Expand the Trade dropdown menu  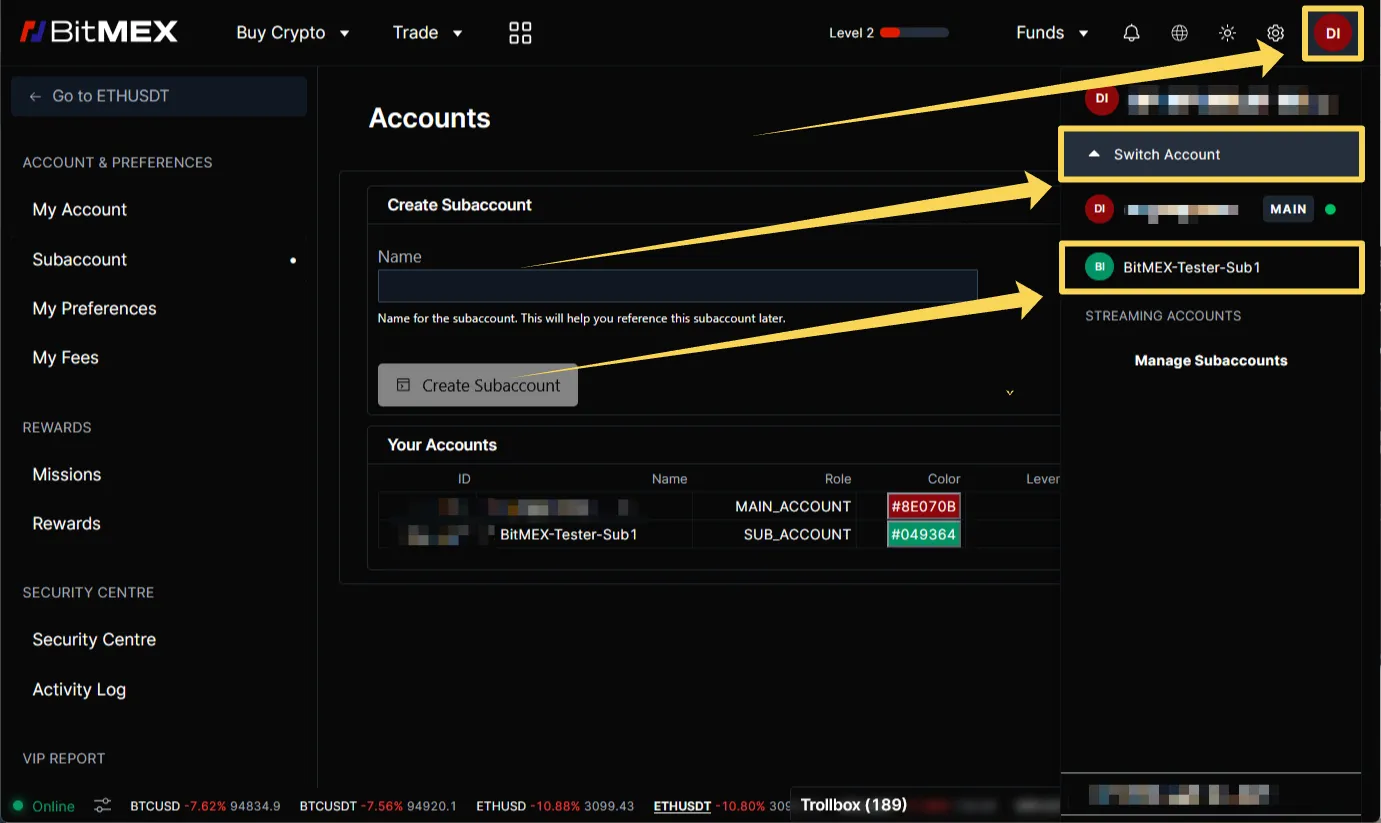click(x=428, y=33)
